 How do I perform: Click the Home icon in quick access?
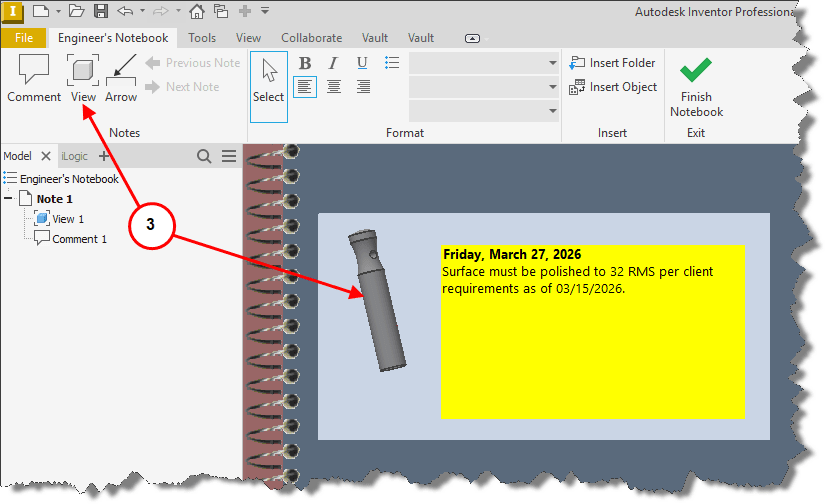(197, 11)
